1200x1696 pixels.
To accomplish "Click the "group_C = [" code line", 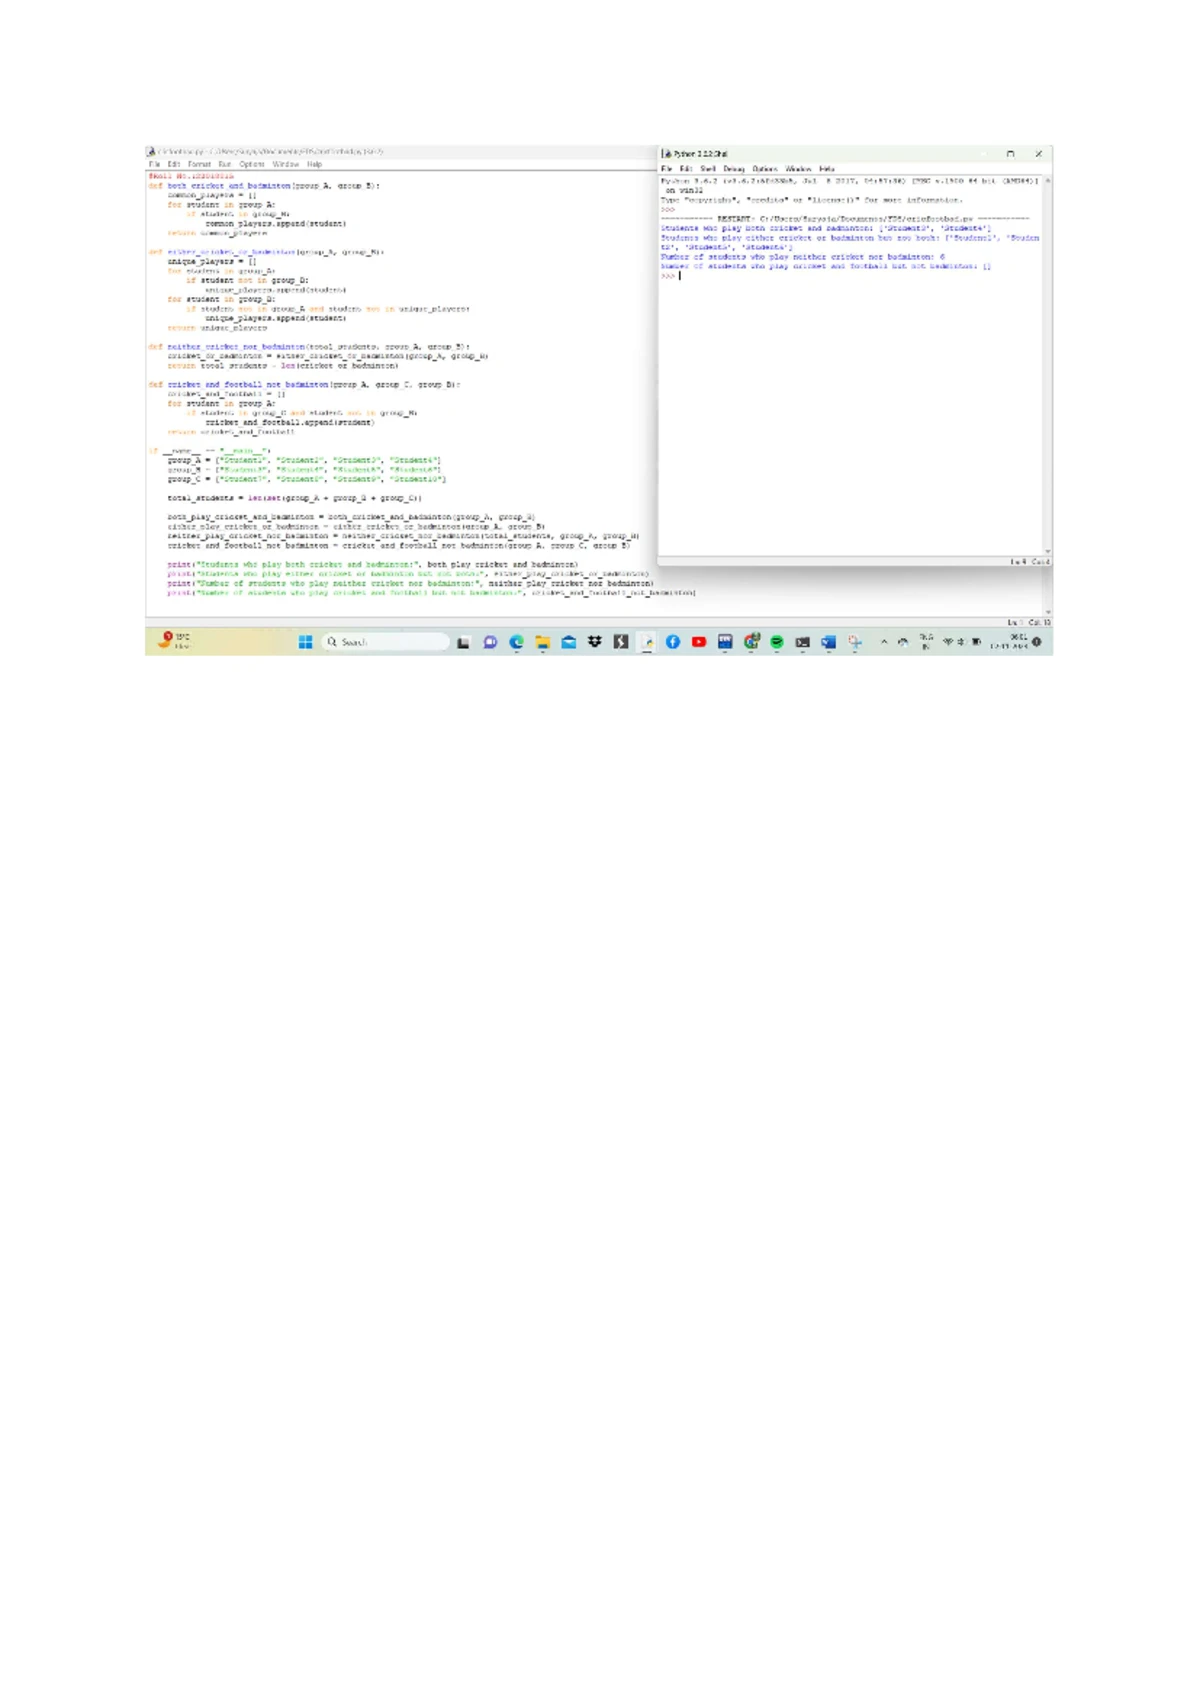I will [x=307, y=479].
